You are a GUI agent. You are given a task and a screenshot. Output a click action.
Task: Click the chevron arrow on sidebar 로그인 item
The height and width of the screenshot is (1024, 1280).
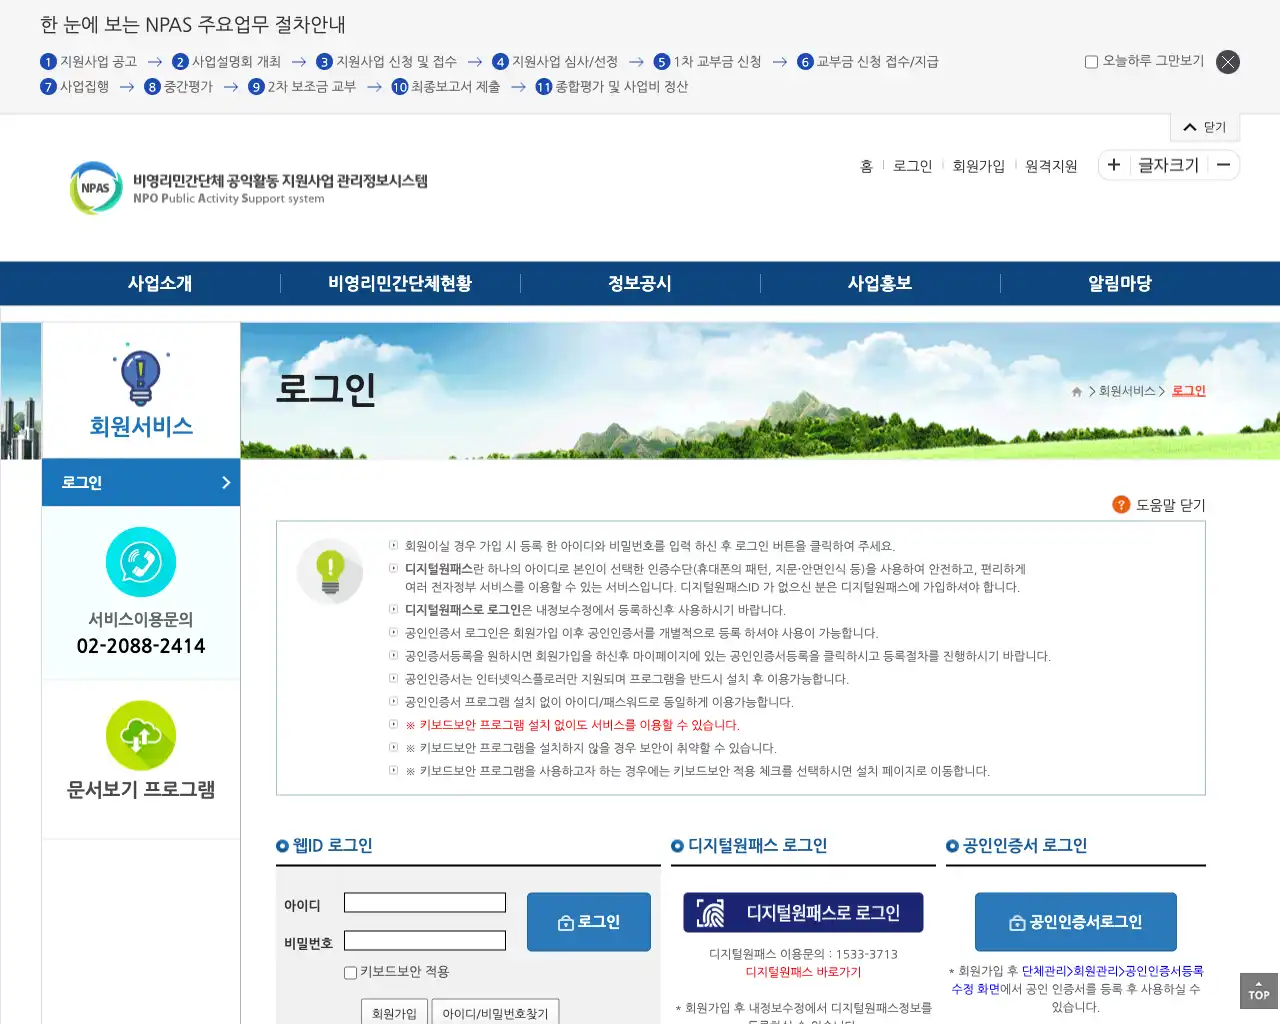226,482
